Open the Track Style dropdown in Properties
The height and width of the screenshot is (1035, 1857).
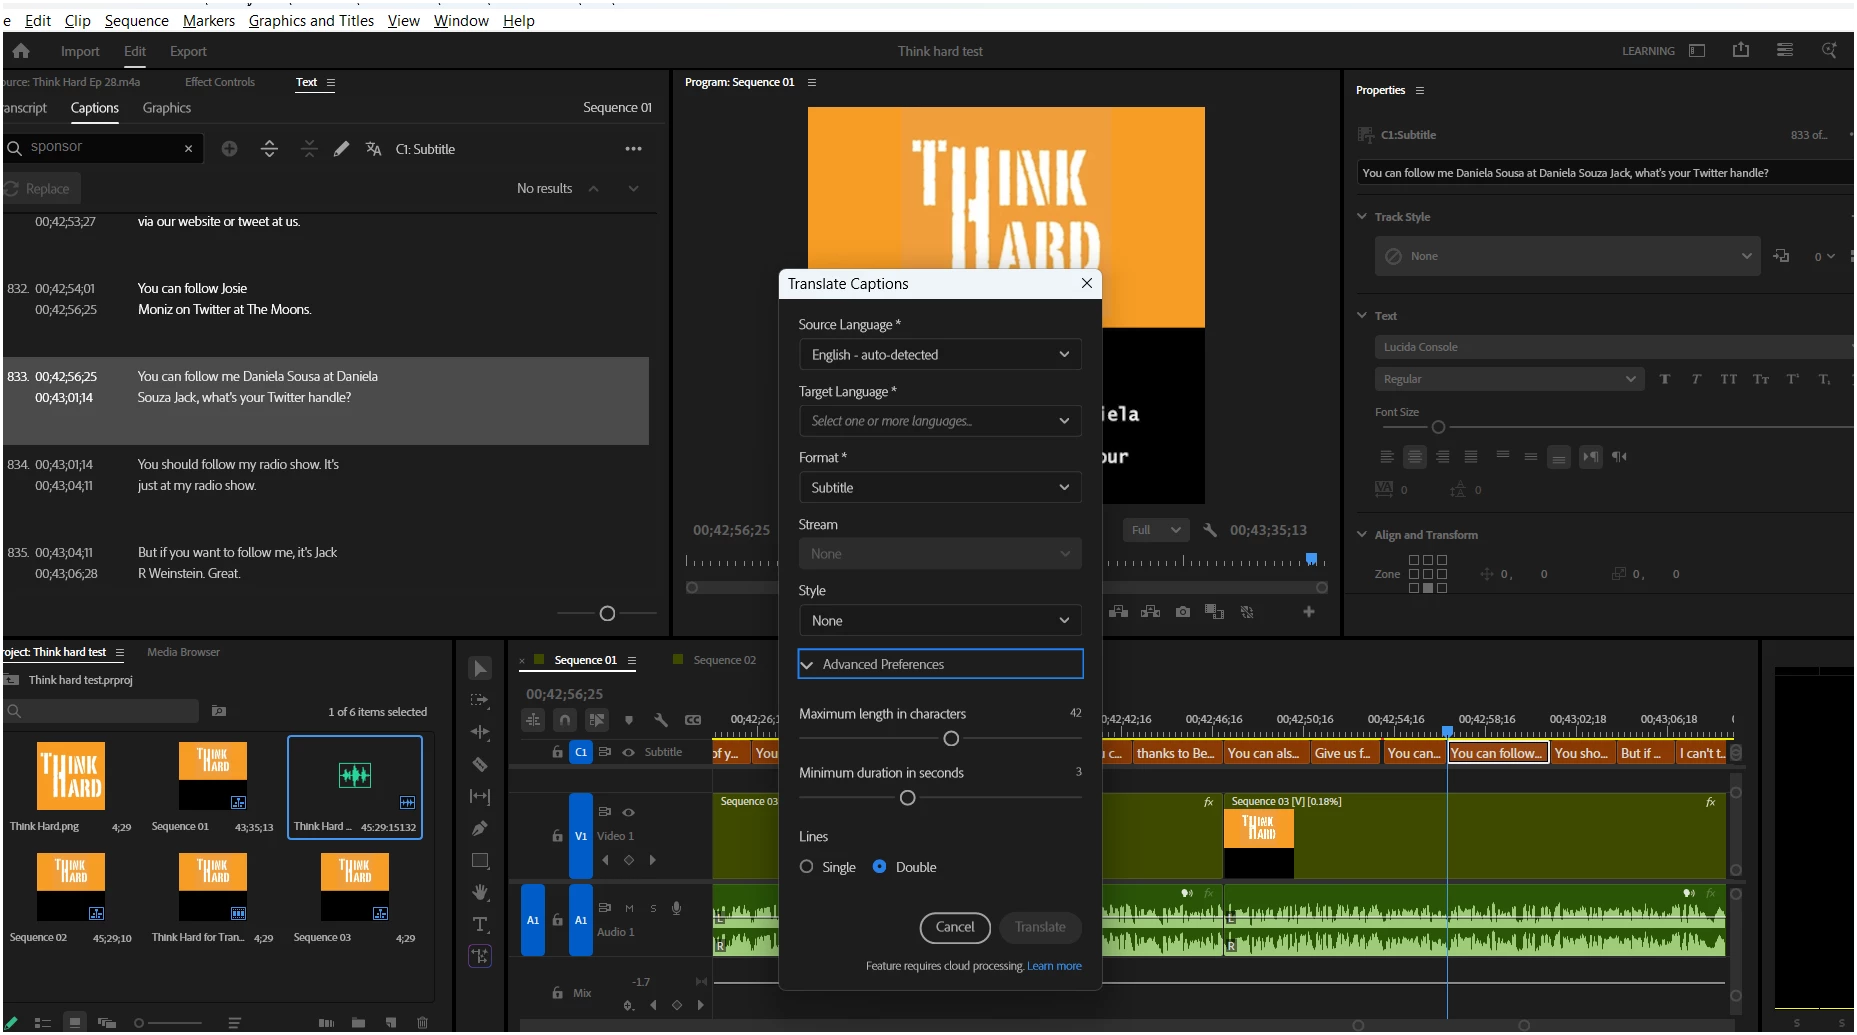[1566, 256]
